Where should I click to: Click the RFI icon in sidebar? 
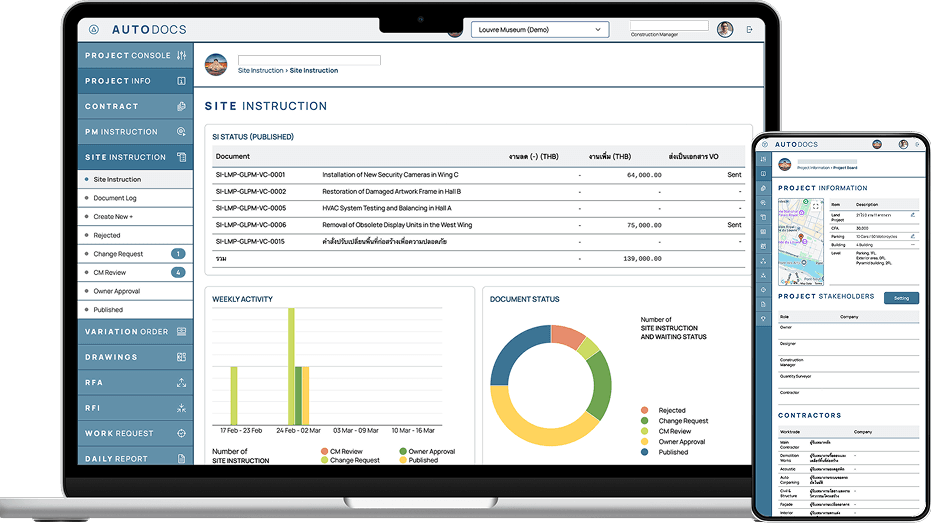[x=181, y=408]
